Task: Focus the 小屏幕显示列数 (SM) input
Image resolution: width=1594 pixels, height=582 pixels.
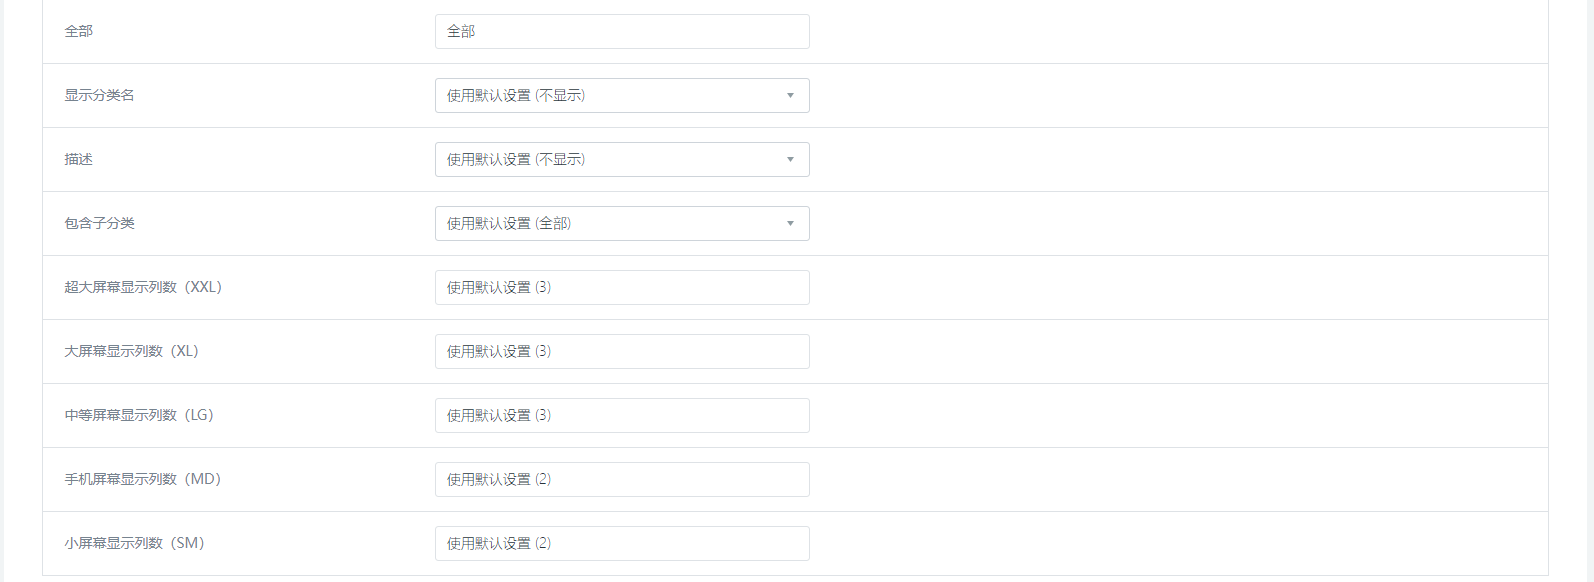Action: coord(621,544)
